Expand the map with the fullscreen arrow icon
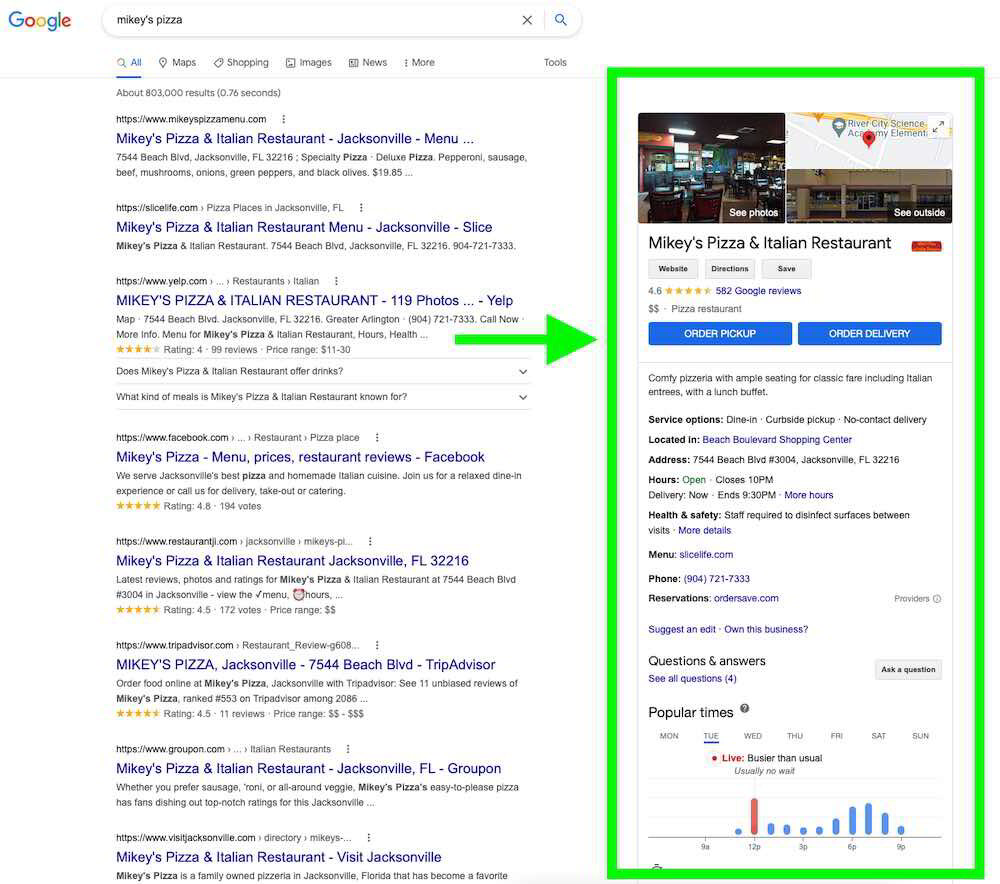 [x=938, y=126]
